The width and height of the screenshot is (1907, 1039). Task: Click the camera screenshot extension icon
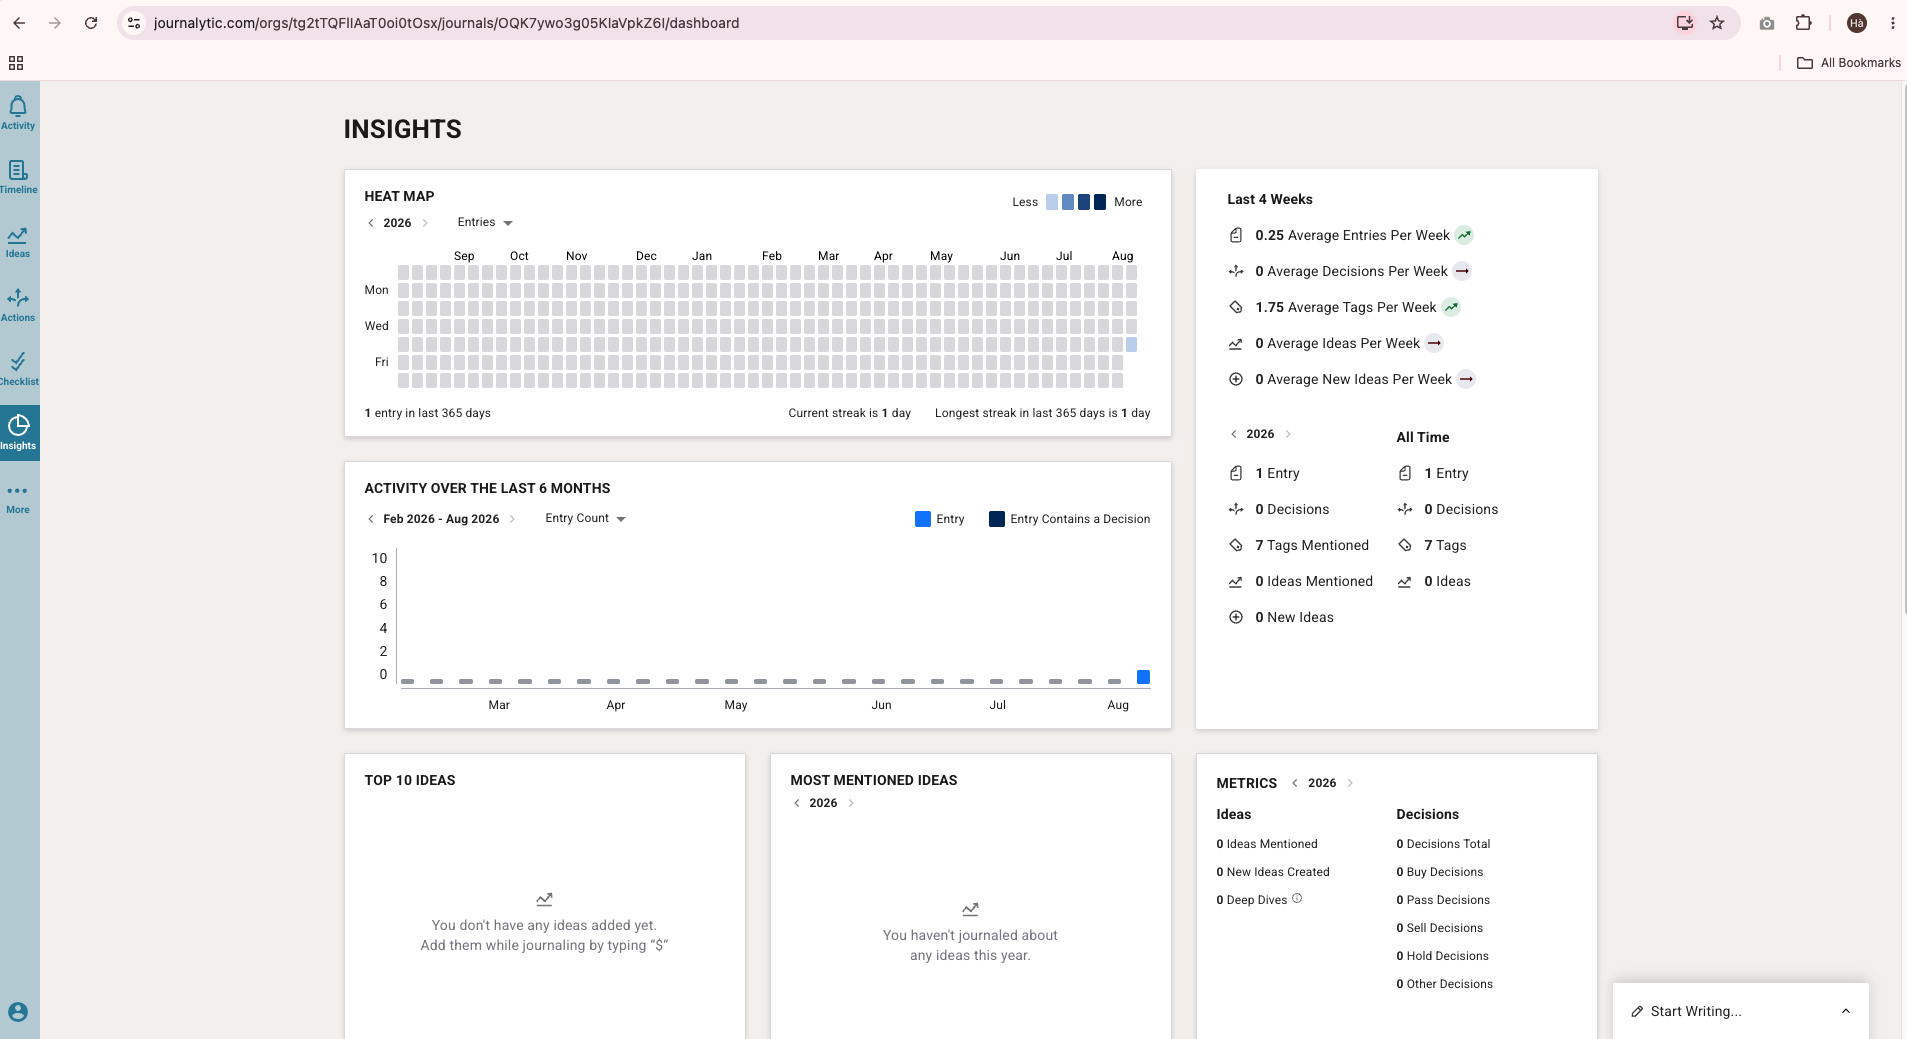pyautogui.click(x=1767, y=23)
